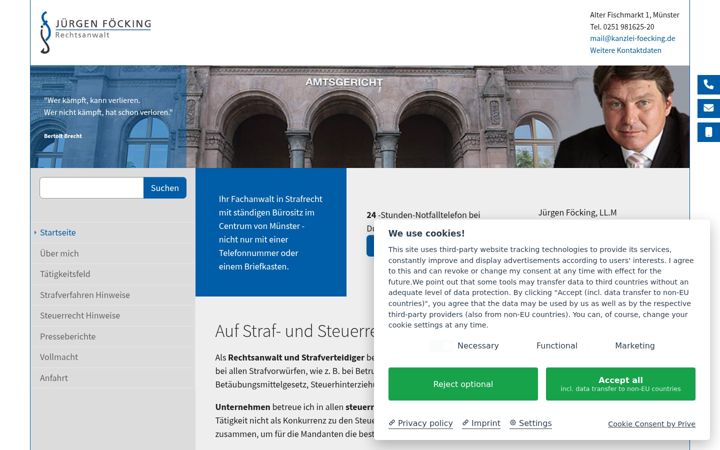This screenshot has height=450, width=720.
Task: Open Strafverfahren Hinweise in the sidebar
Action: (84, 295)
